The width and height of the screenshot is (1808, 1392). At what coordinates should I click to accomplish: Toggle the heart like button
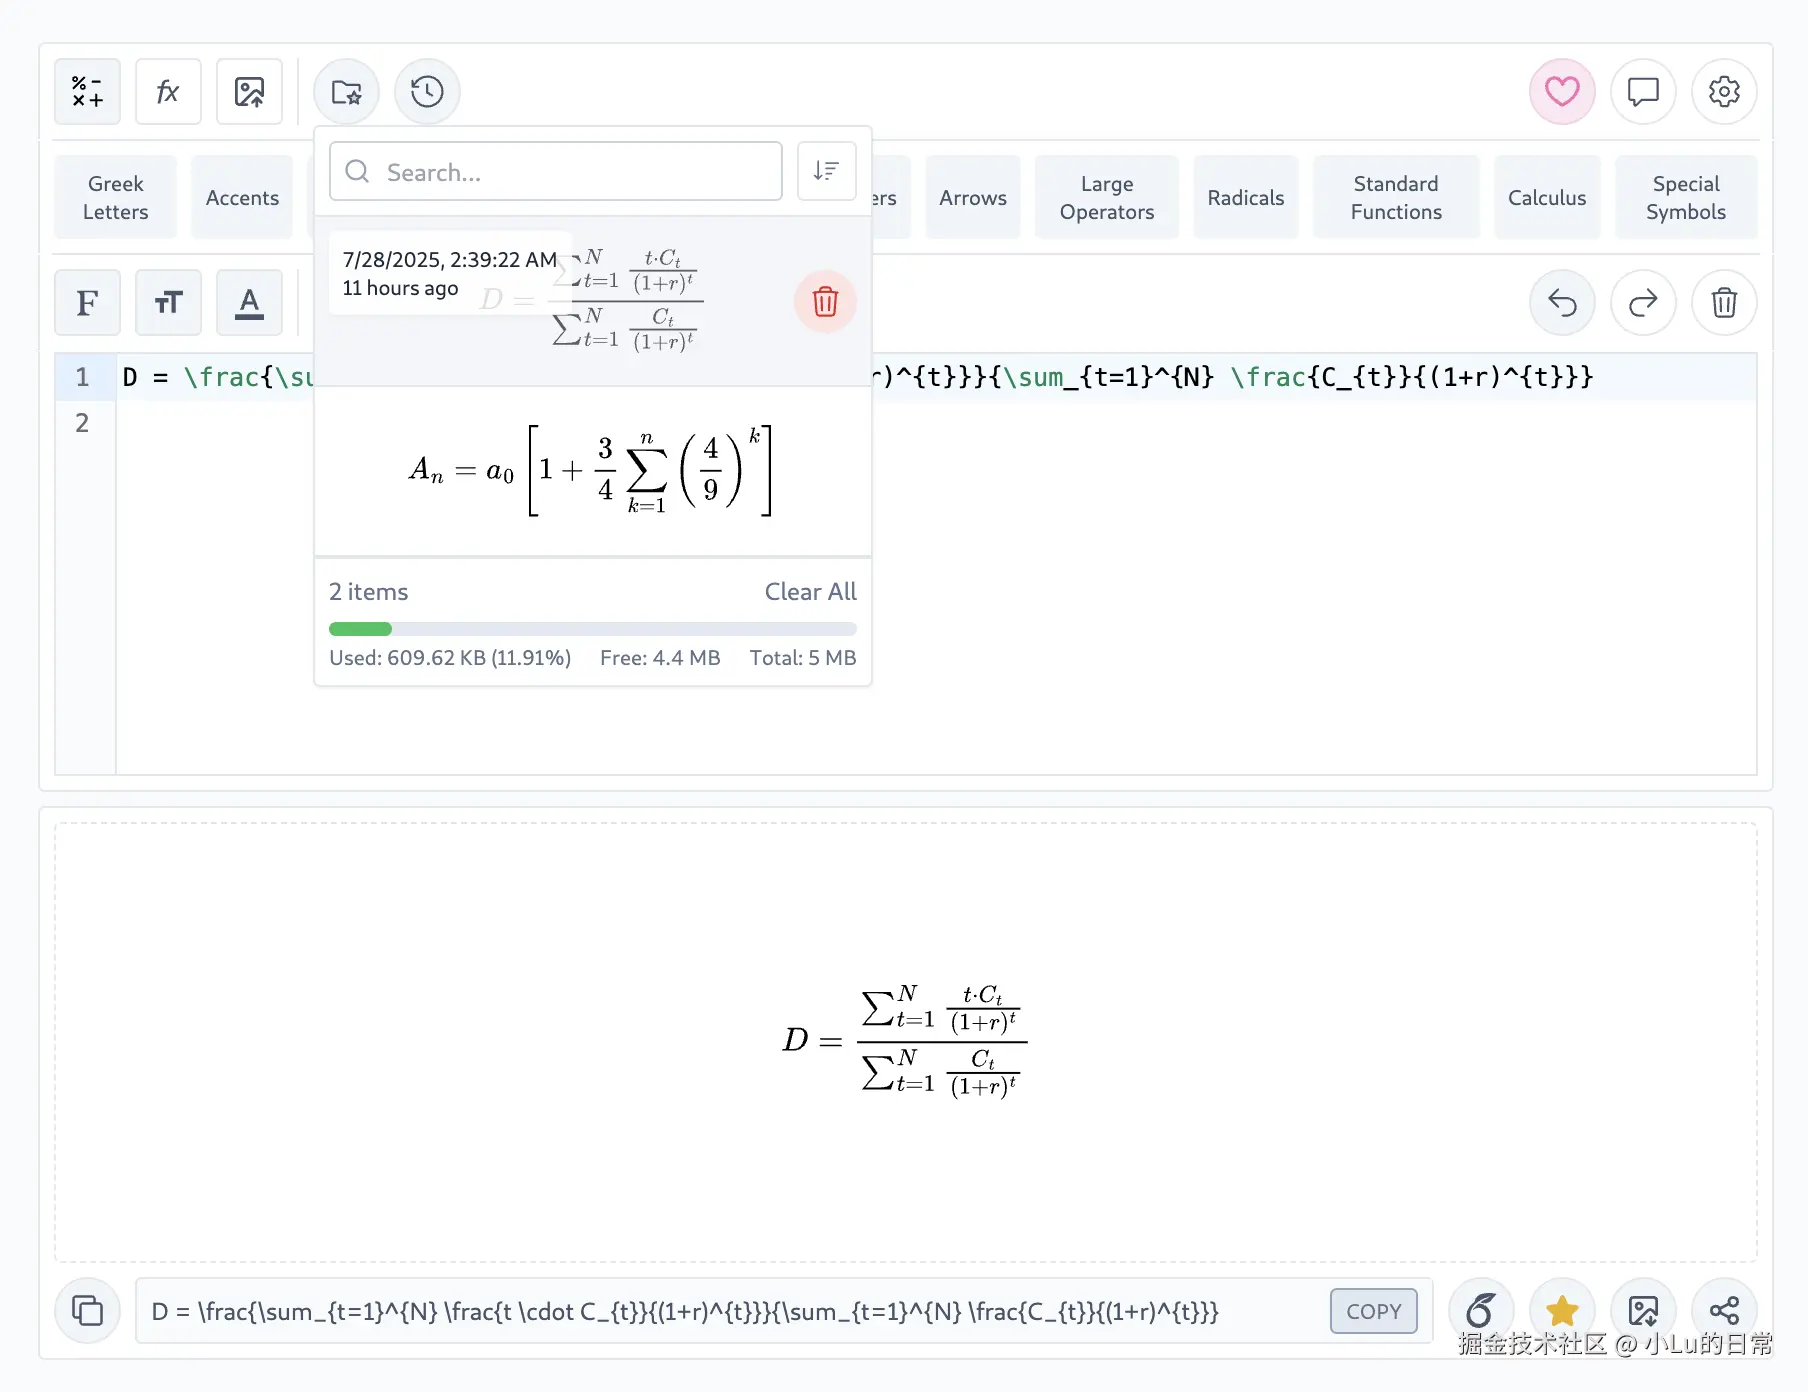pos(1561,91)
